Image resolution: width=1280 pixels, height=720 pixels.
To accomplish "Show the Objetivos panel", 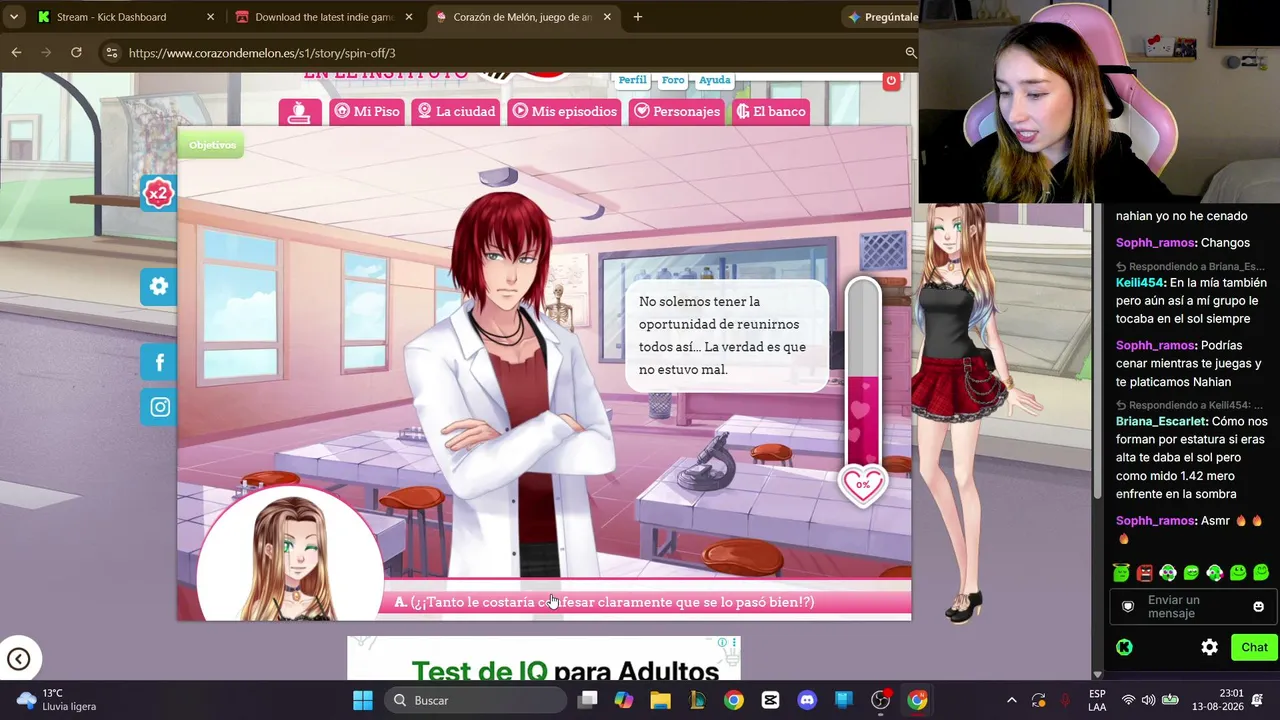I will pos(212,145).
